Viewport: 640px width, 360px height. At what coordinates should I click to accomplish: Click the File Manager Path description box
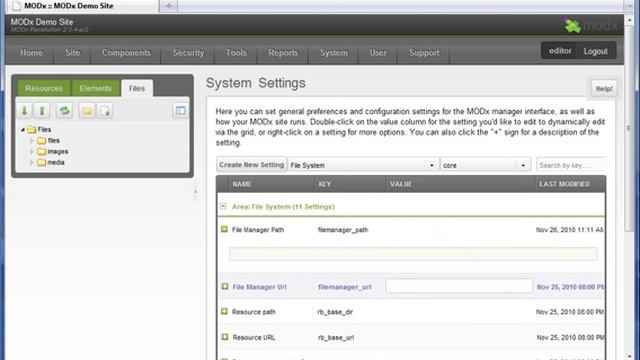point(413,254)
